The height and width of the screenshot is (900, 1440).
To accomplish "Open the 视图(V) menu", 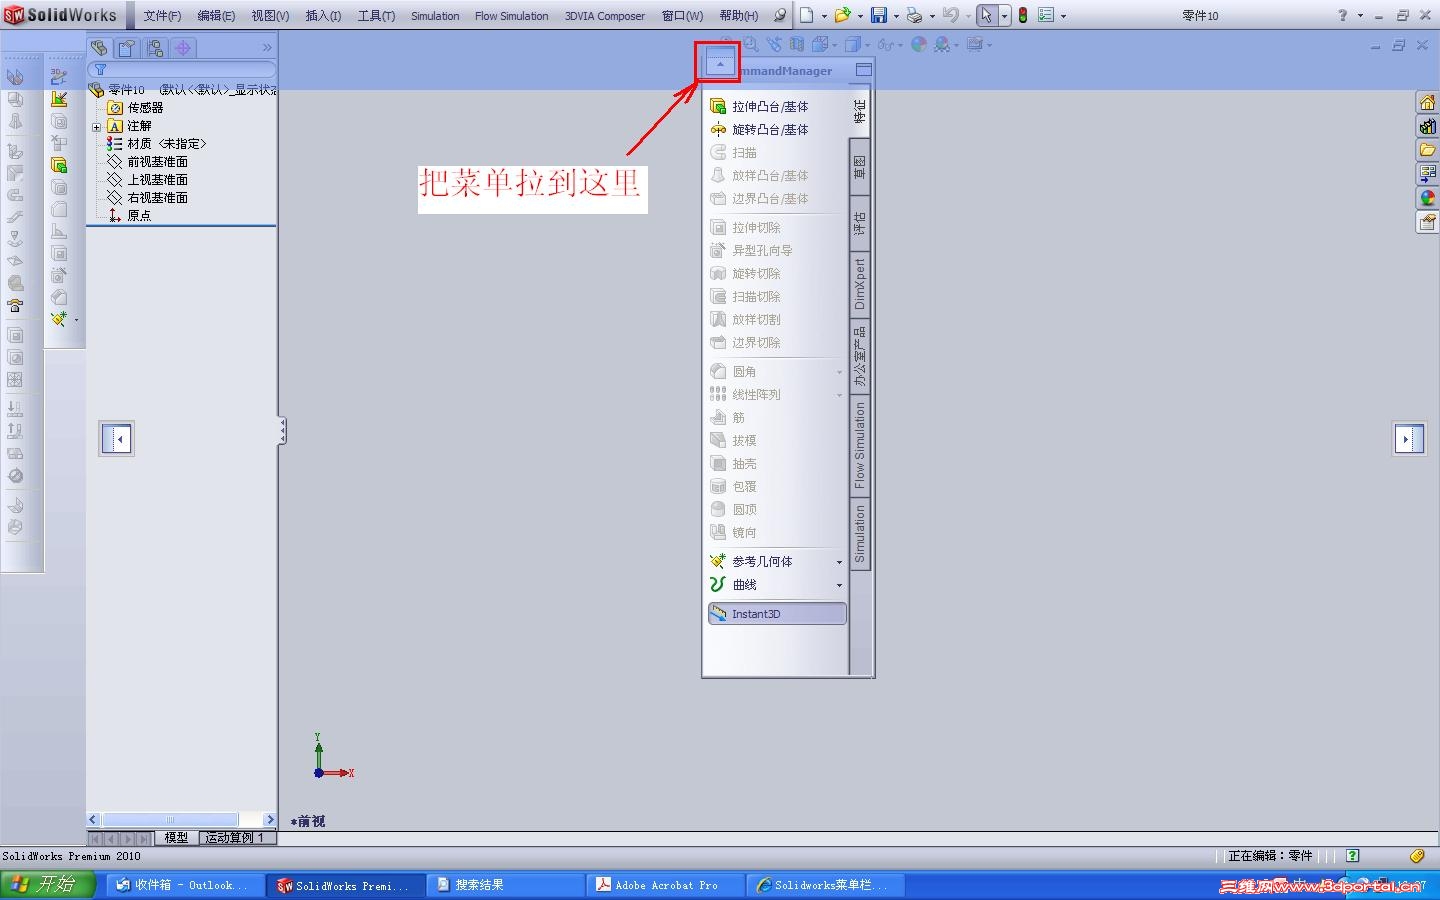I will (270, 16).
